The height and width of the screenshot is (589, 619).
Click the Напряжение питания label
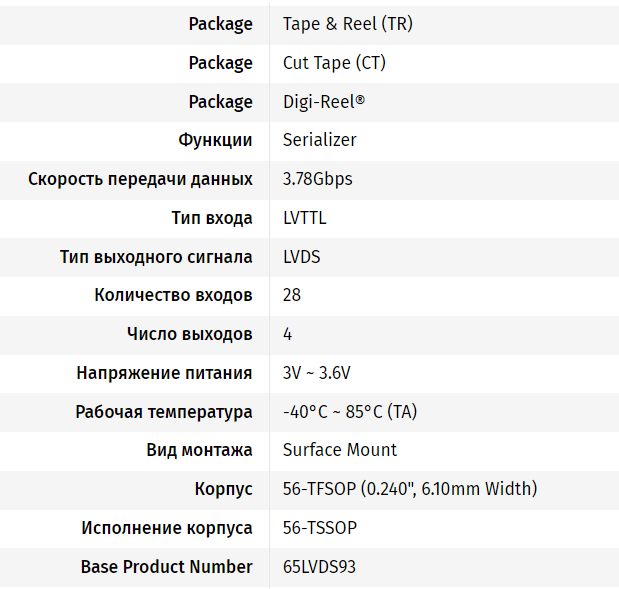coord(164,373)
